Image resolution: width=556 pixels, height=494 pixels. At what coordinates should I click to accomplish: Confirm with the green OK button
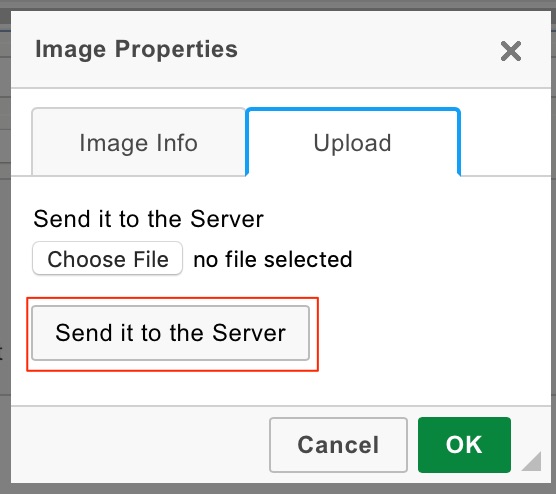[464, 445]
